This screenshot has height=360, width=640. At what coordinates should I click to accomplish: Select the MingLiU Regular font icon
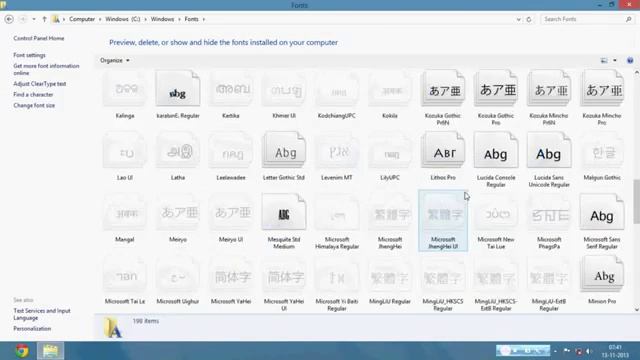point(390,274)
